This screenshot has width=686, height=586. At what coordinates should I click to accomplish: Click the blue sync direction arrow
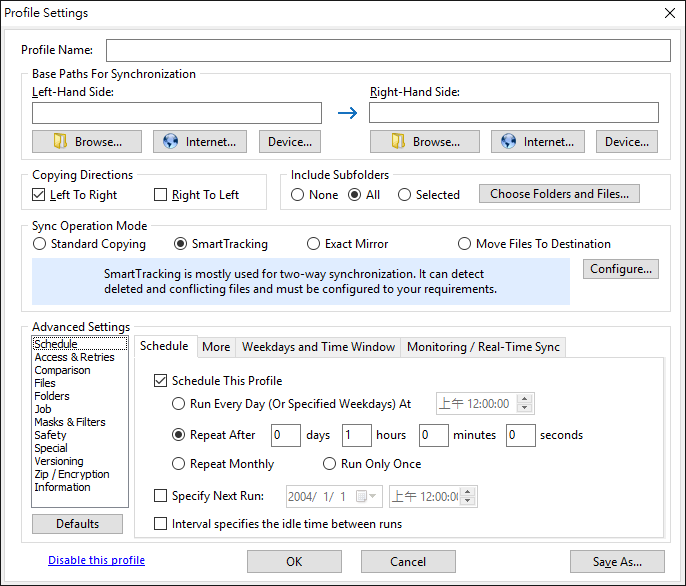point(347,113)
